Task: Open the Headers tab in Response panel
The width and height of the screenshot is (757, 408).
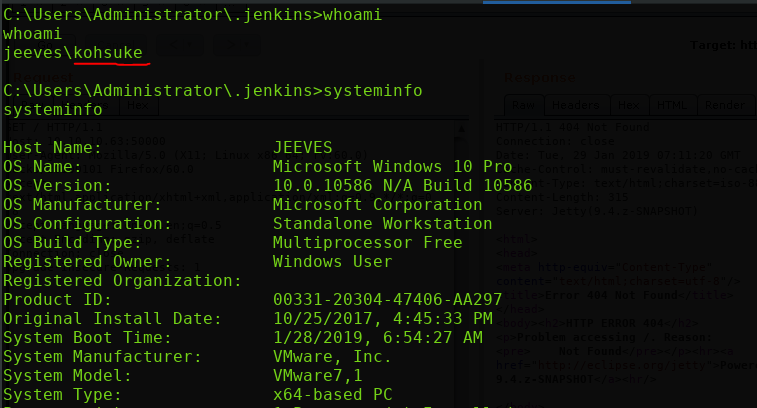Action: click(x=575, y=105)
